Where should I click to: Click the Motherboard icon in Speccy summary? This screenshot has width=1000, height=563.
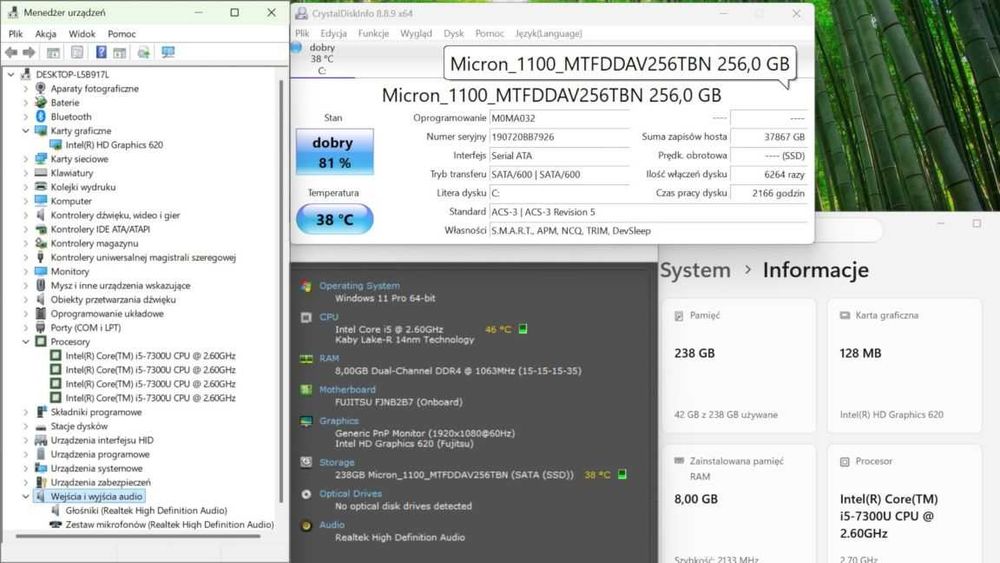point(306,390)
